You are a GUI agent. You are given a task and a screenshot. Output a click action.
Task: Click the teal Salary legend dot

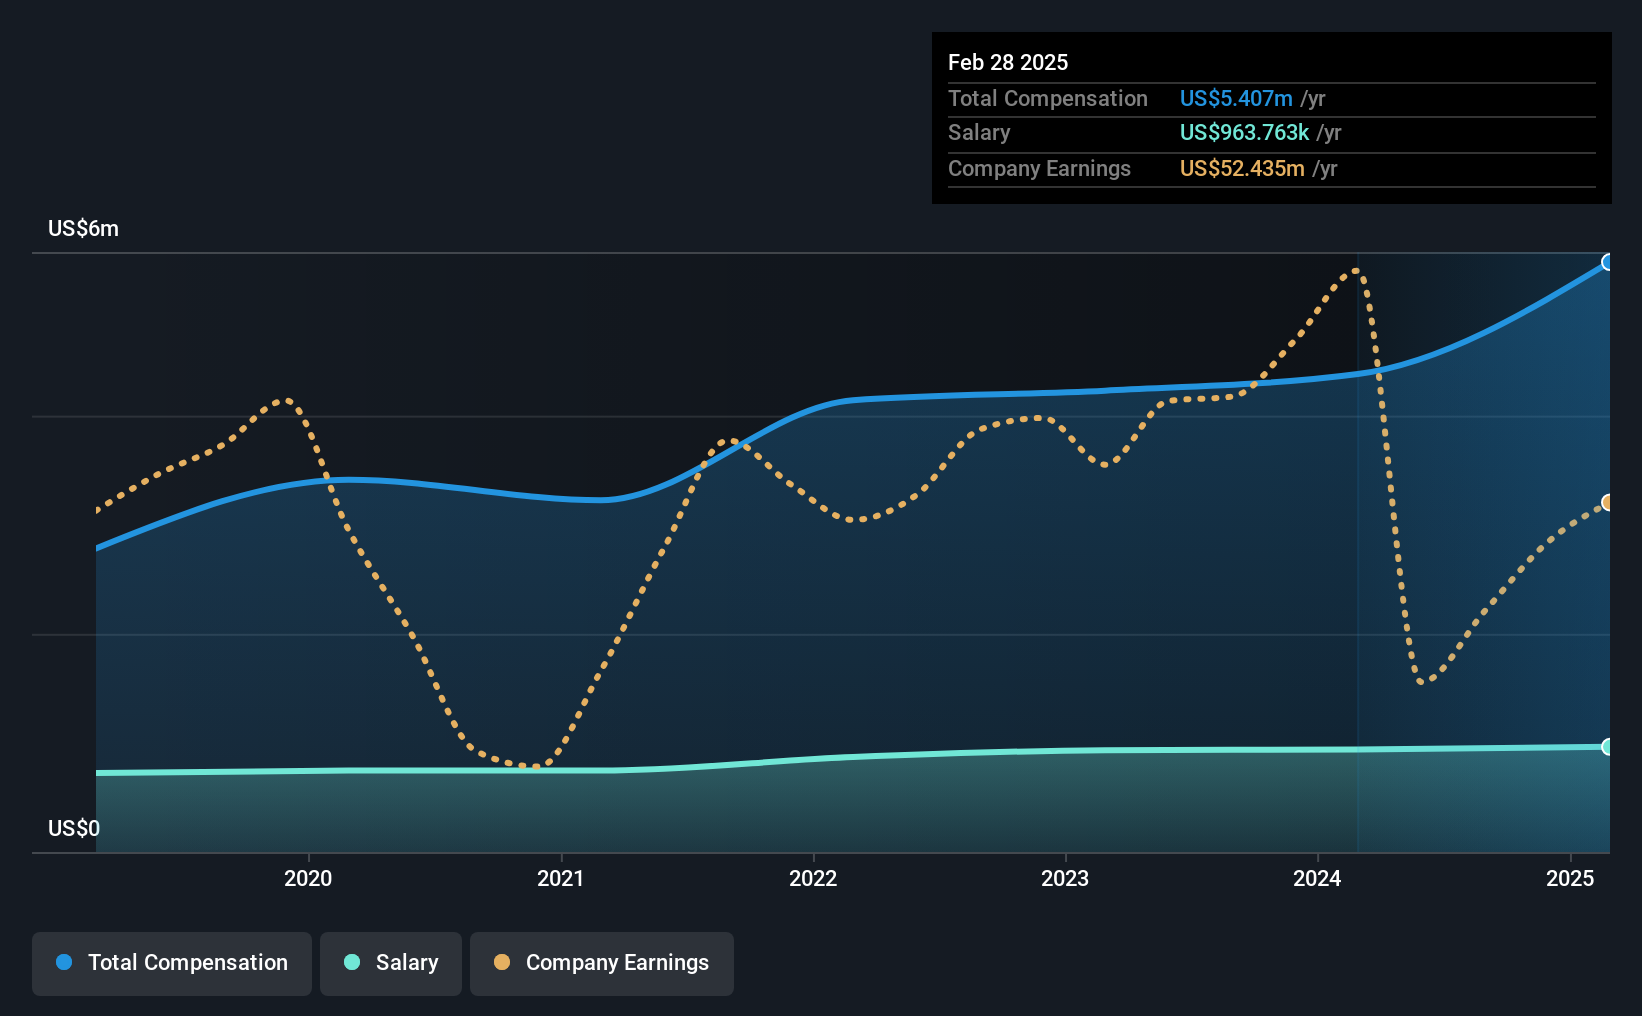352,962
